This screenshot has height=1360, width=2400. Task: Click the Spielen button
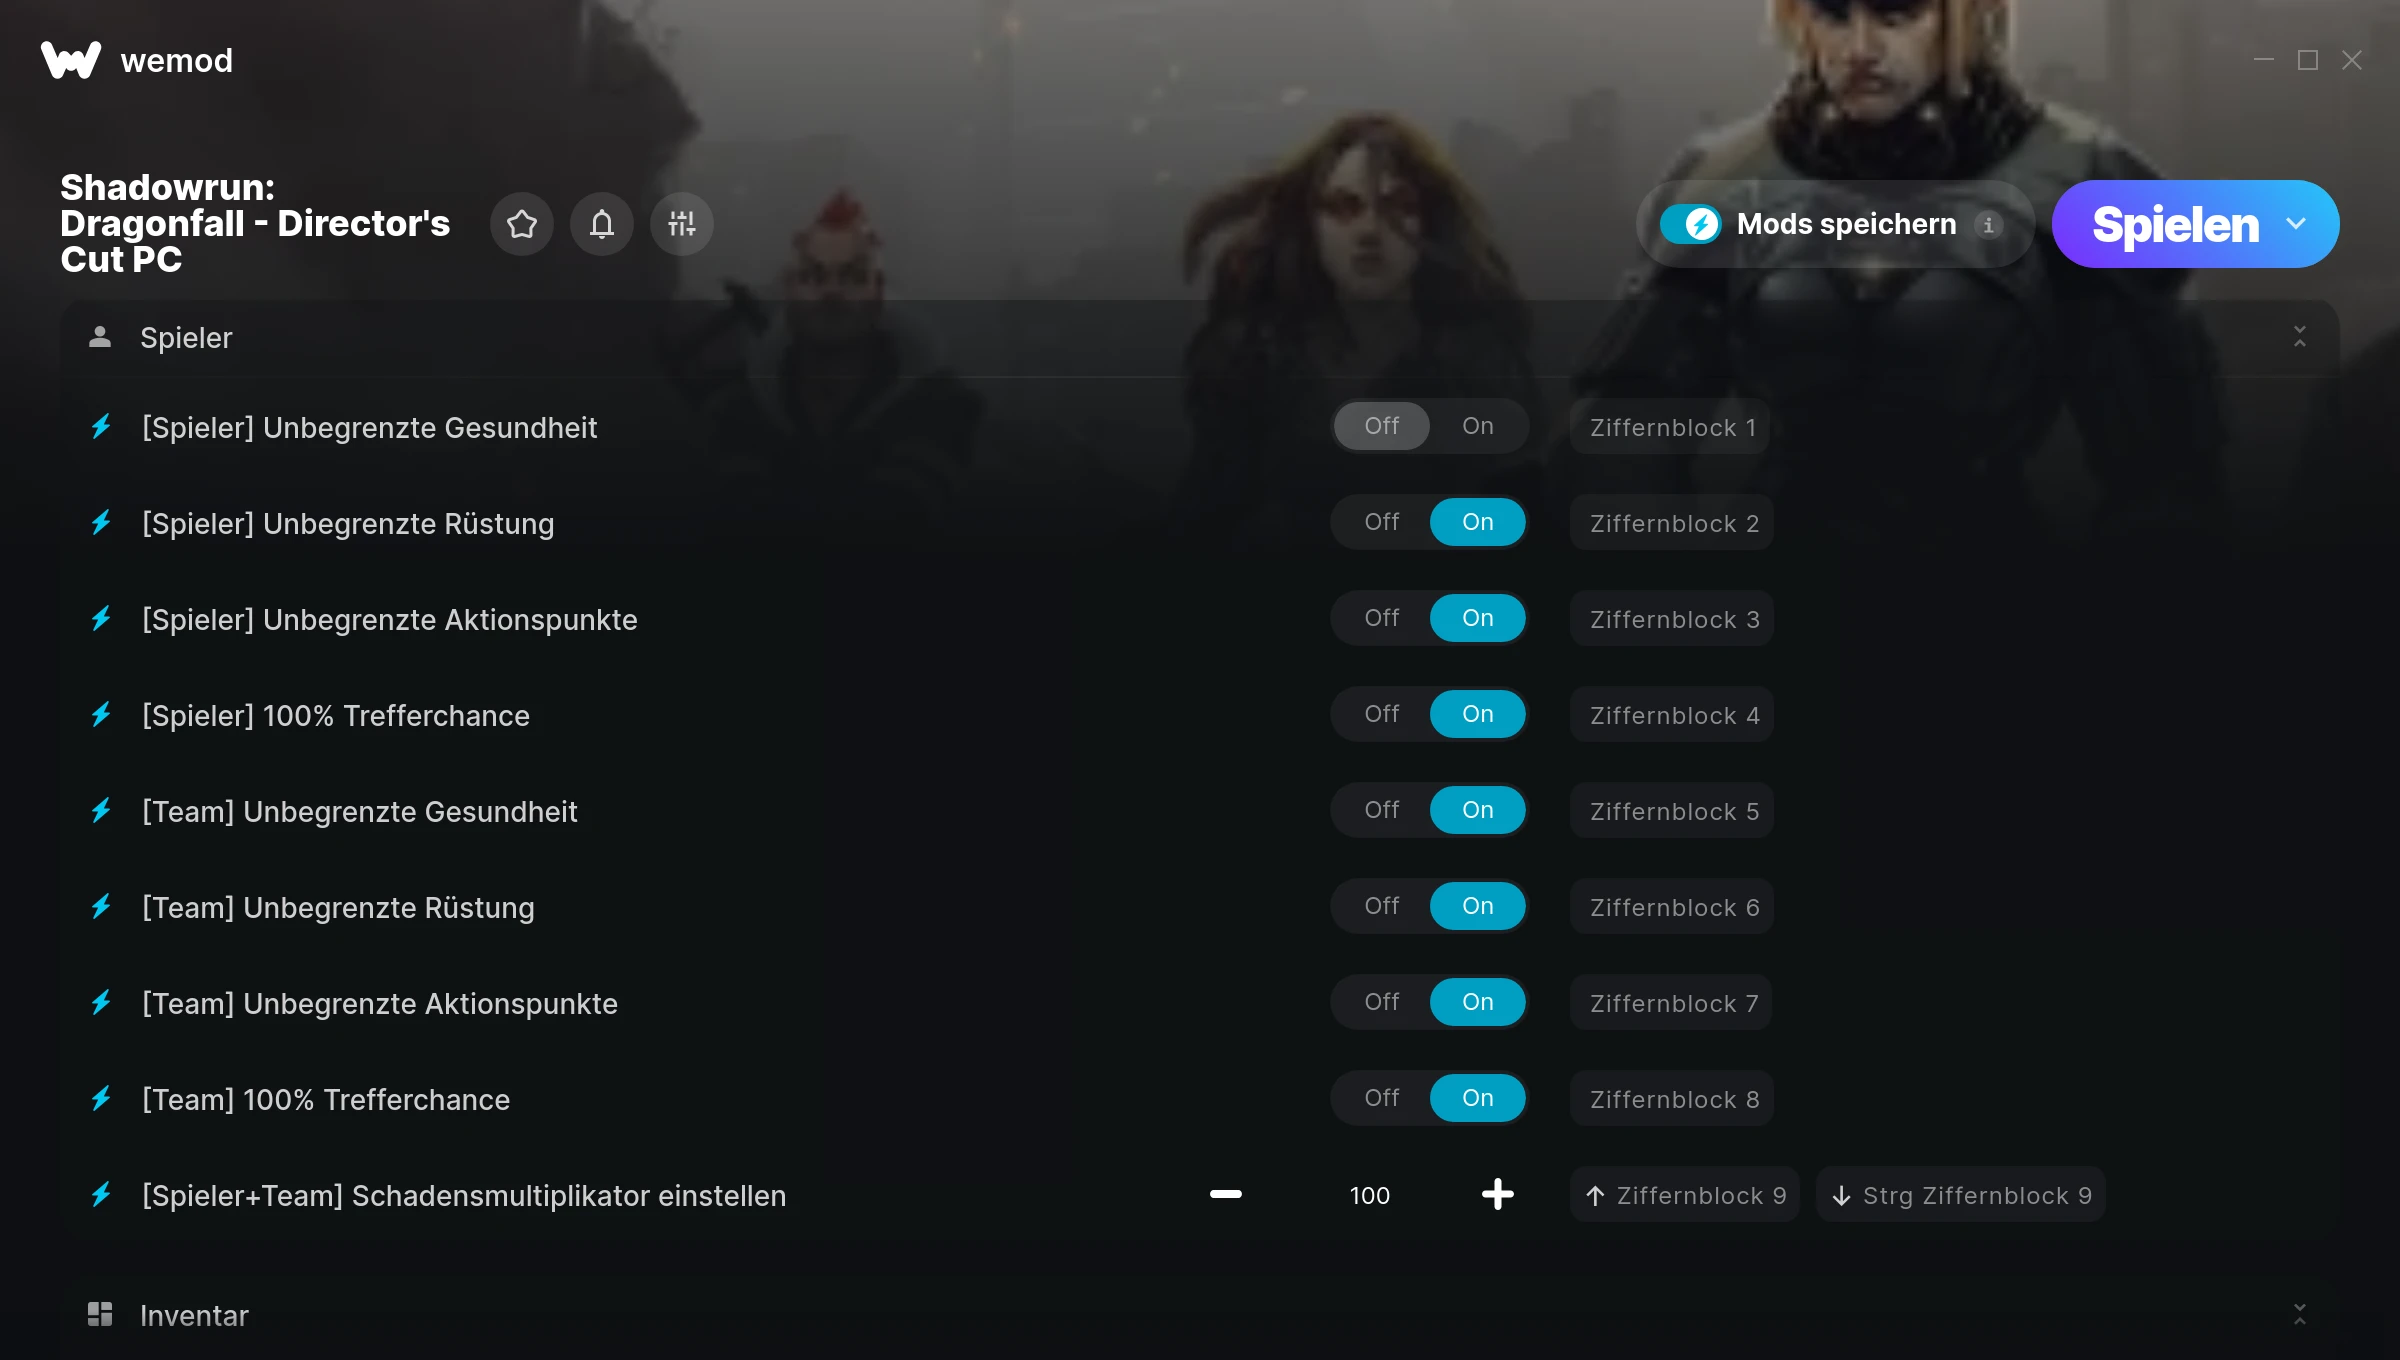[2175, 224]
